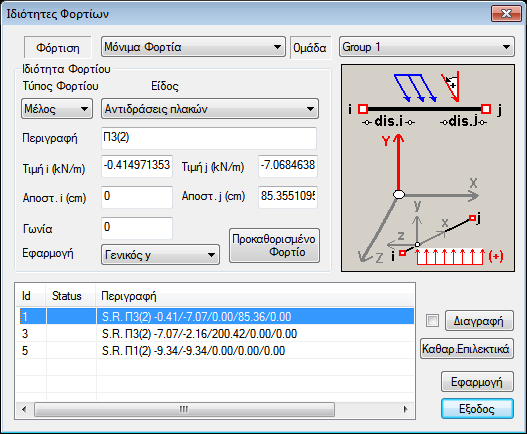Select load row 3 S.R. Π3(2) -7.07/-2.16
Screen dimensions: 527x434
[216, 333]
